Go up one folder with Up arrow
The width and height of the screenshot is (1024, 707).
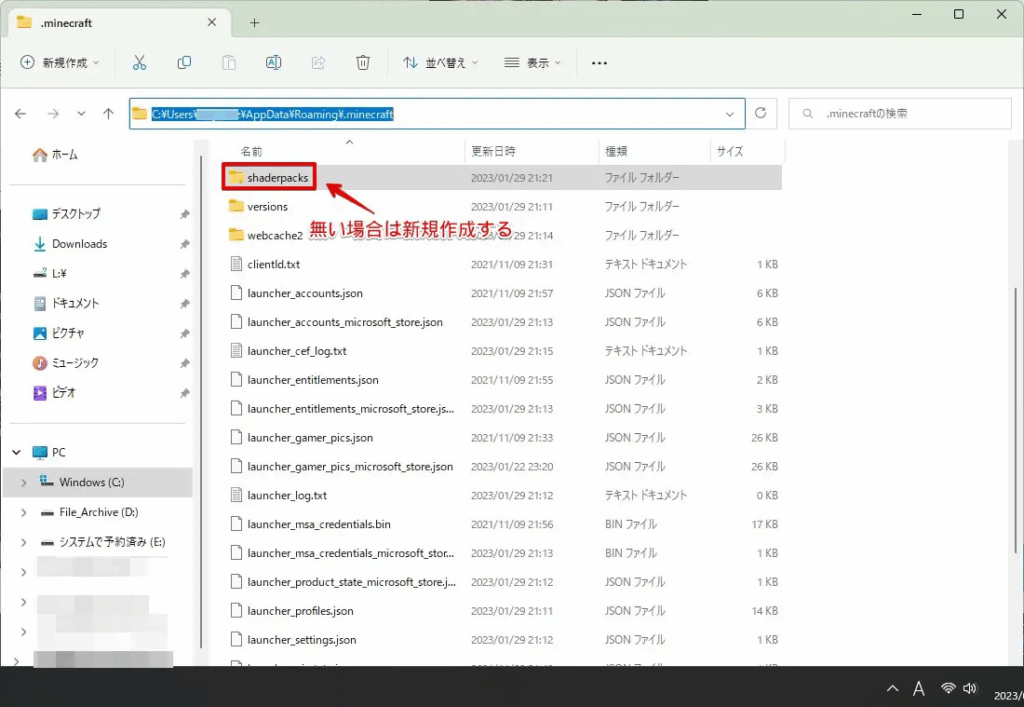click(108, 114)
